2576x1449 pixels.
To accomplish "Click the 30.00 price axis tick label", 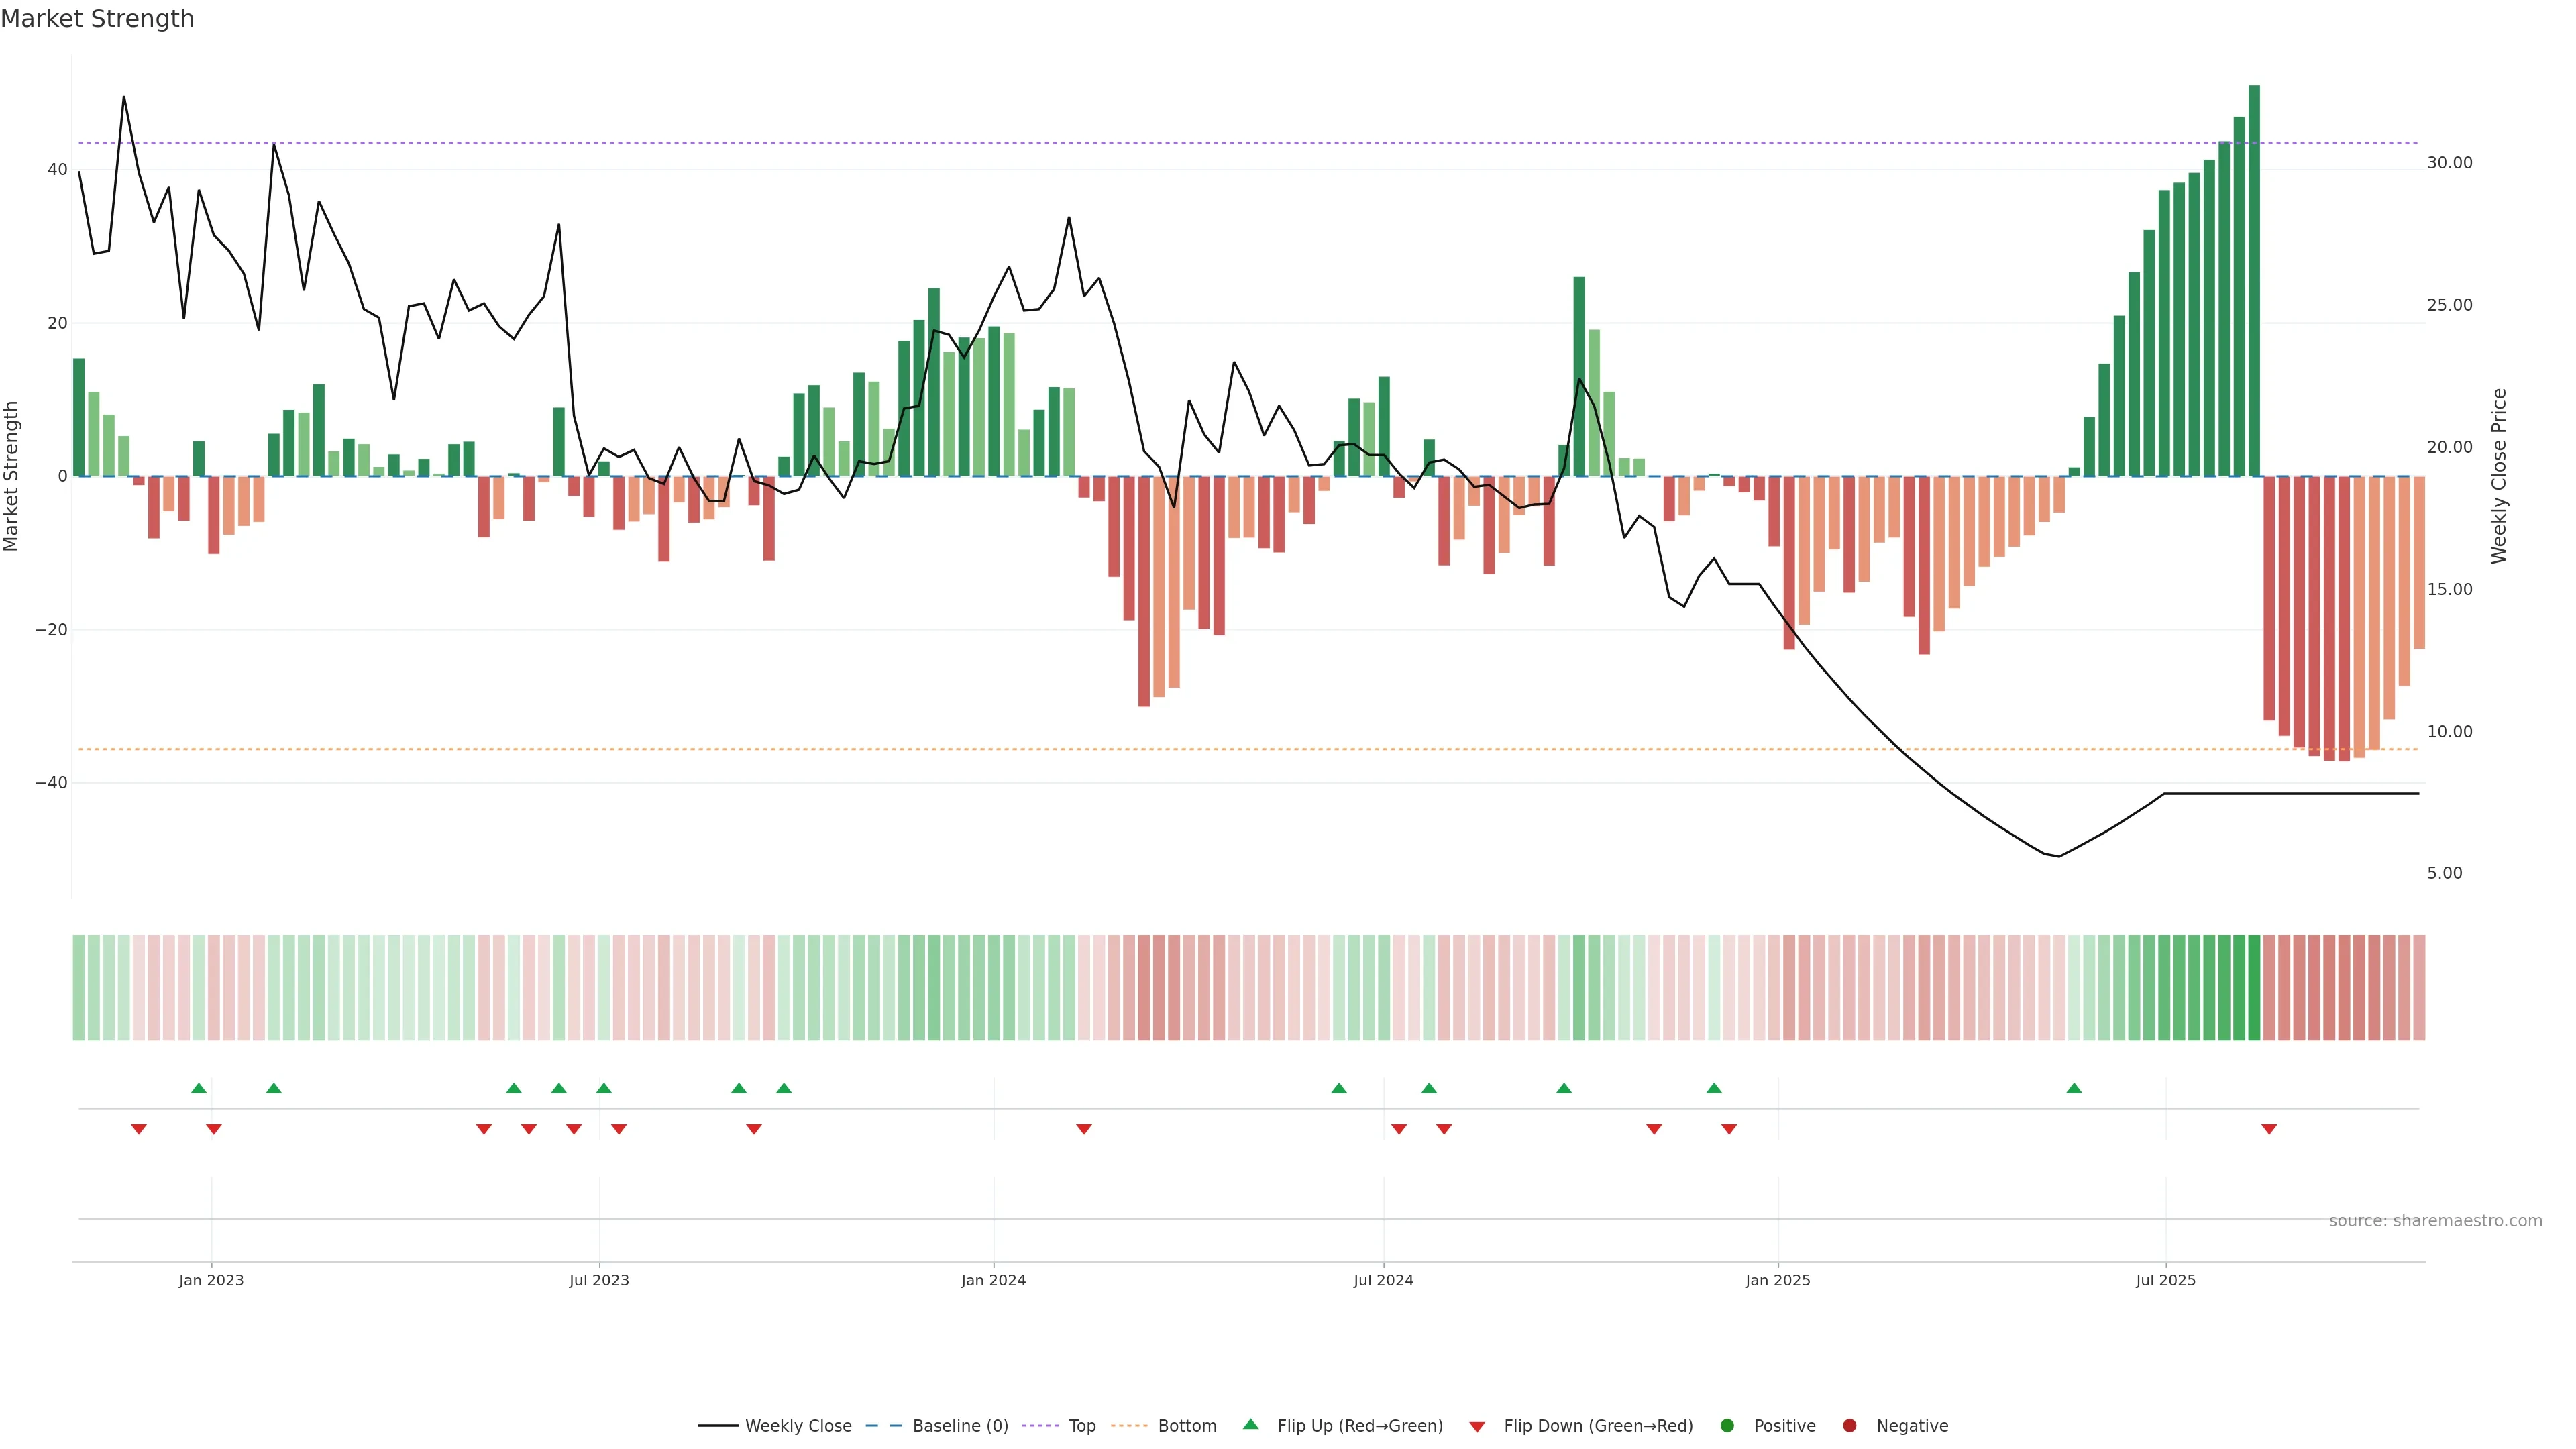I will pyautogui.click(x=2449, y=163).
